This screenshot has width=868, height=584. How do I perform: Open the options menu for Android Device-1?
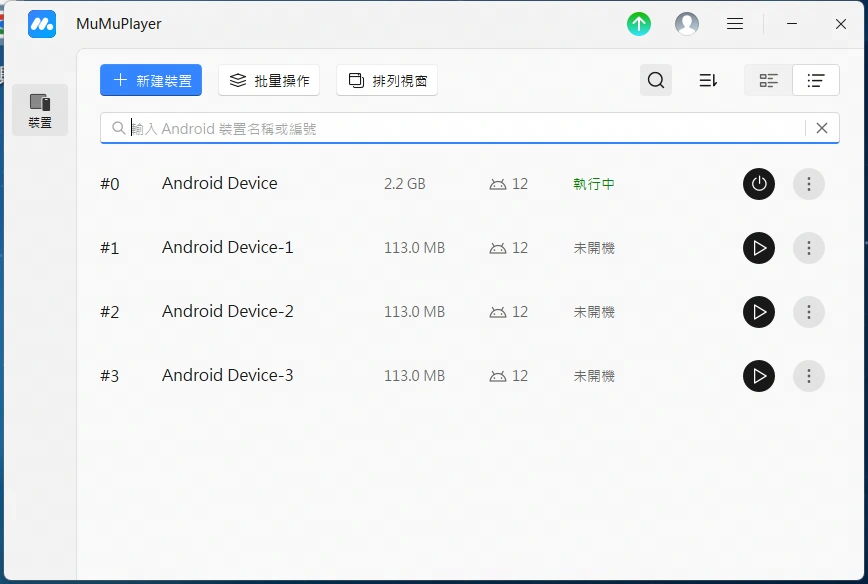[809, 248]
